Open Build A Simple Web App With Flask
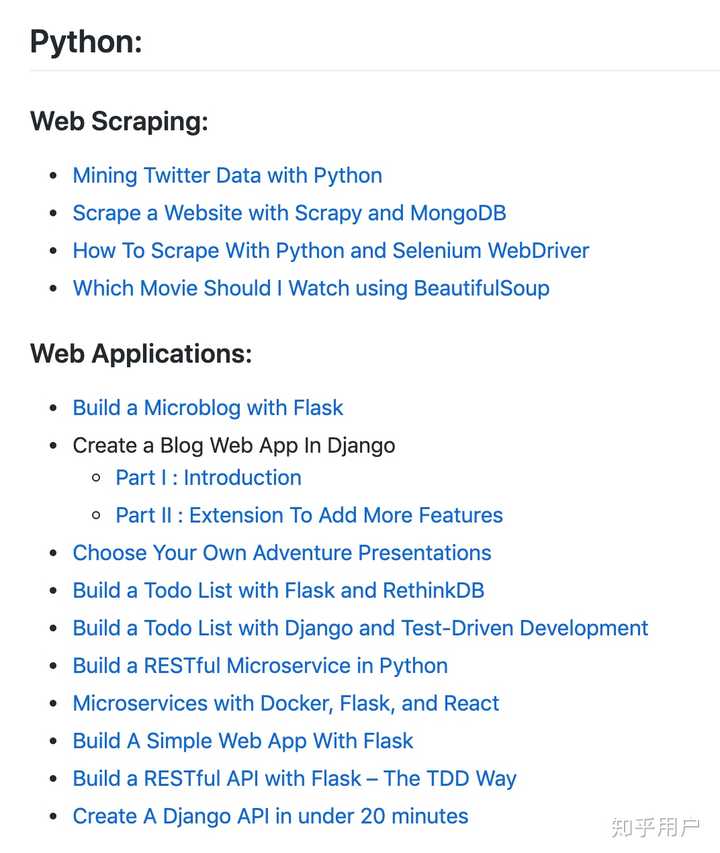This screenshot has width=720, height=853. tap(243, 742)
